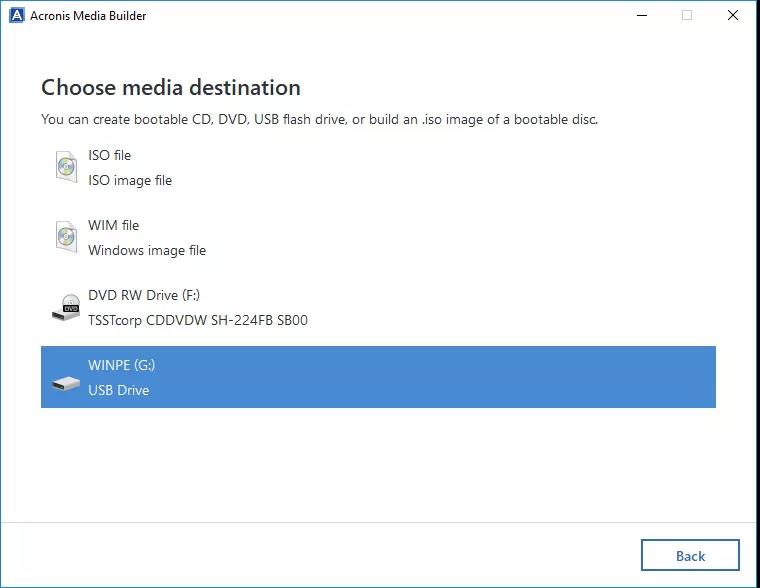Click the WIM file disc icon

point(66,238)
